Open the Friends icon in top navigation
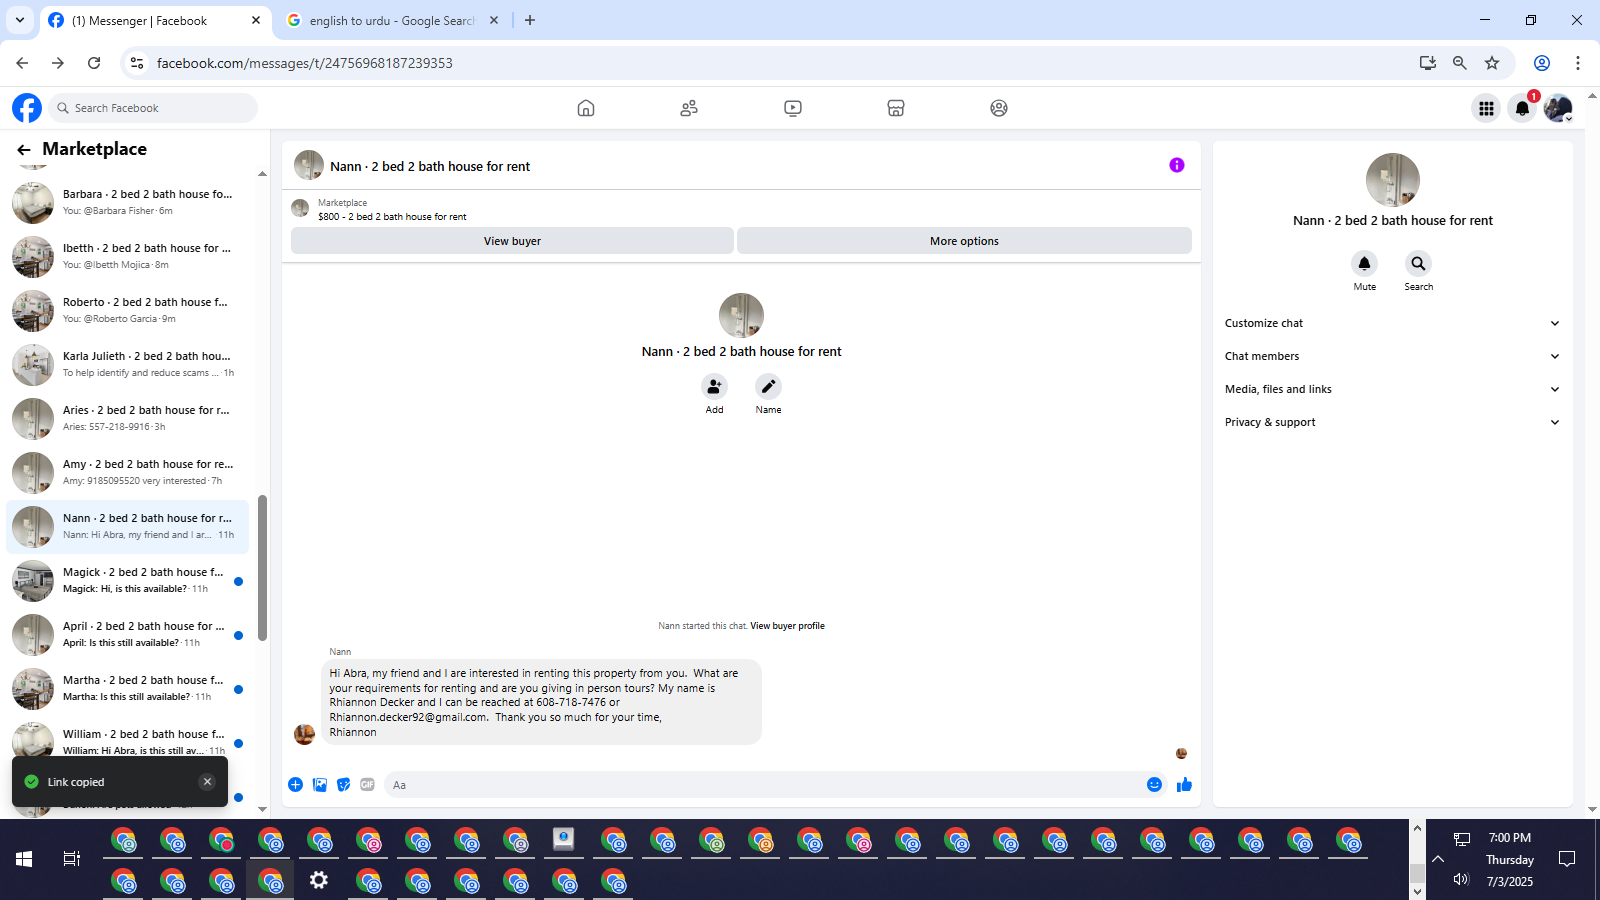This screenshot has width=1600, height=900. click(x=689, y=108)
